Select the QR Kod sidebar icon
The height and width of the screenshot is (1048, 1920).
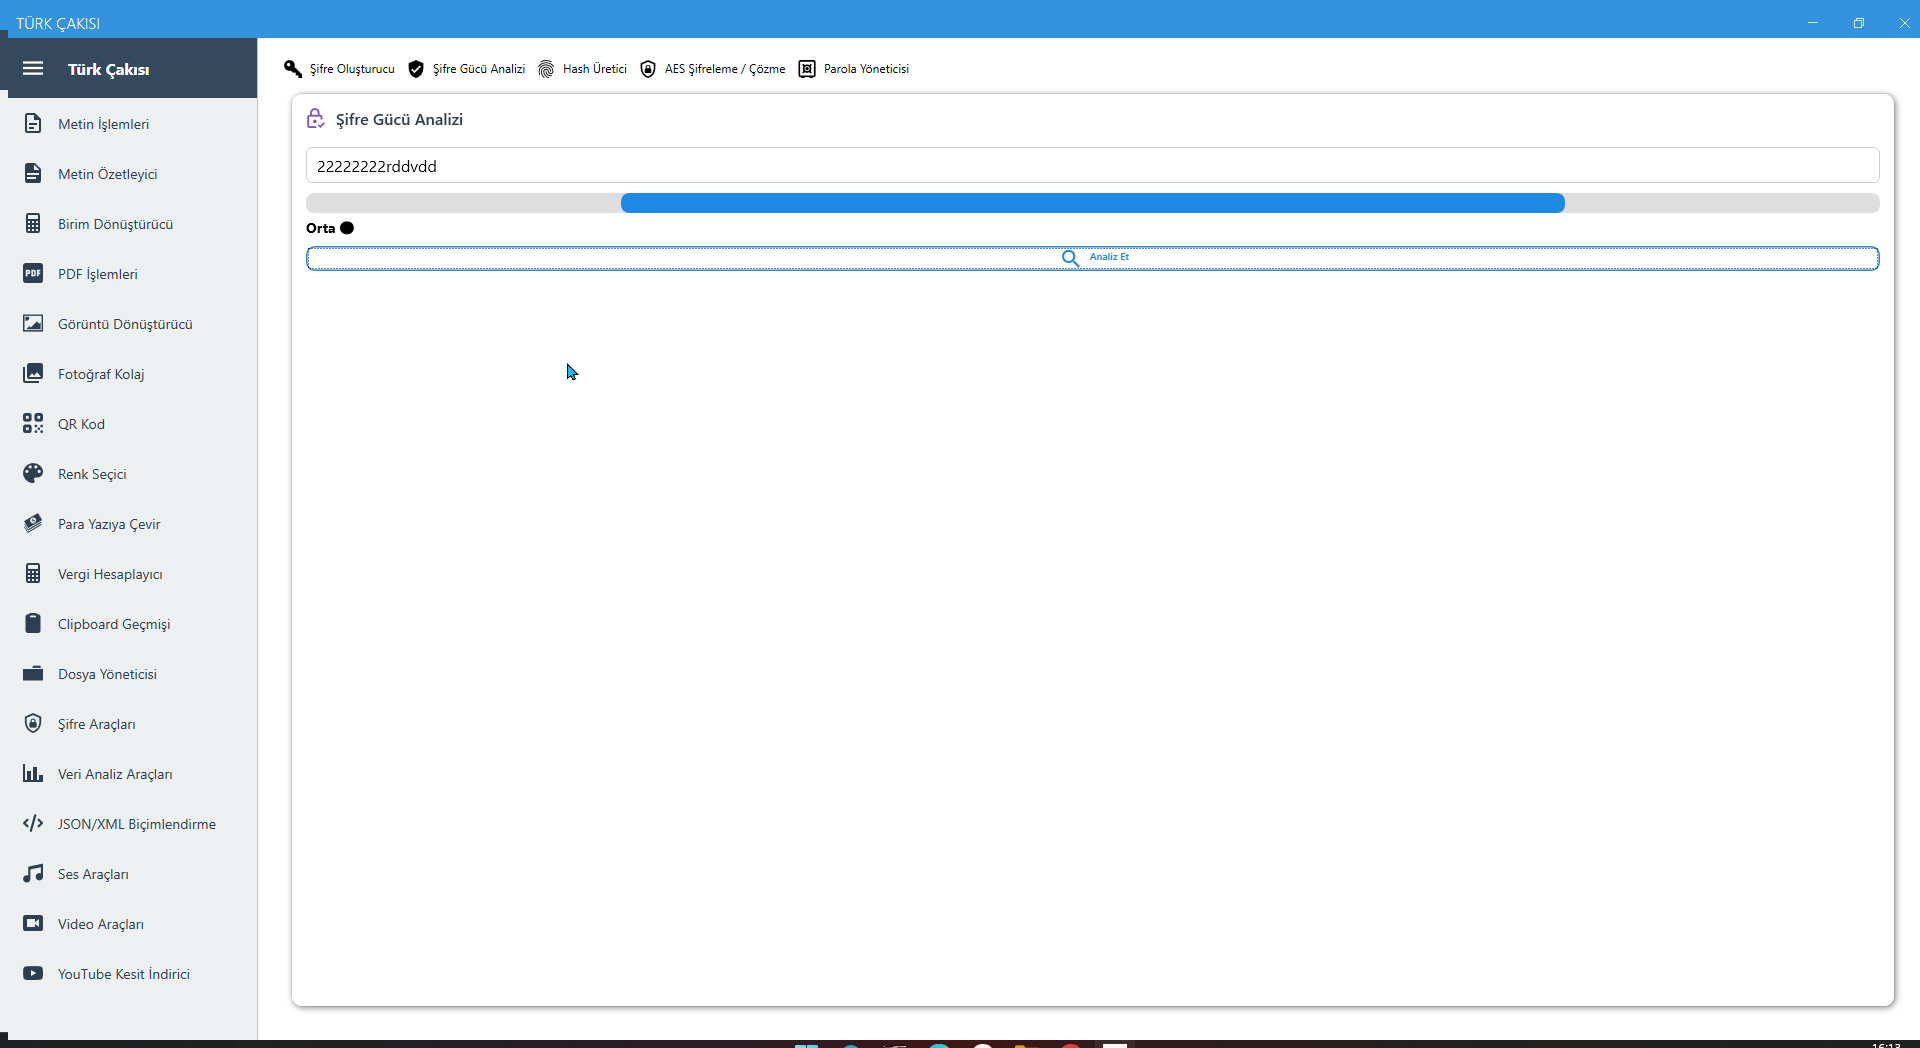(x=33, y=424)
